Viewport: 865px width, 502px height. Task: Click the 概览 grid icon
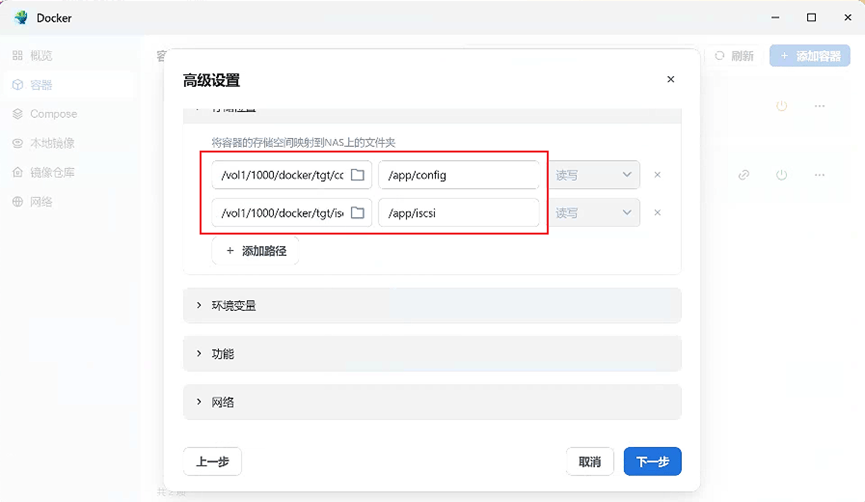pos(18,55)
